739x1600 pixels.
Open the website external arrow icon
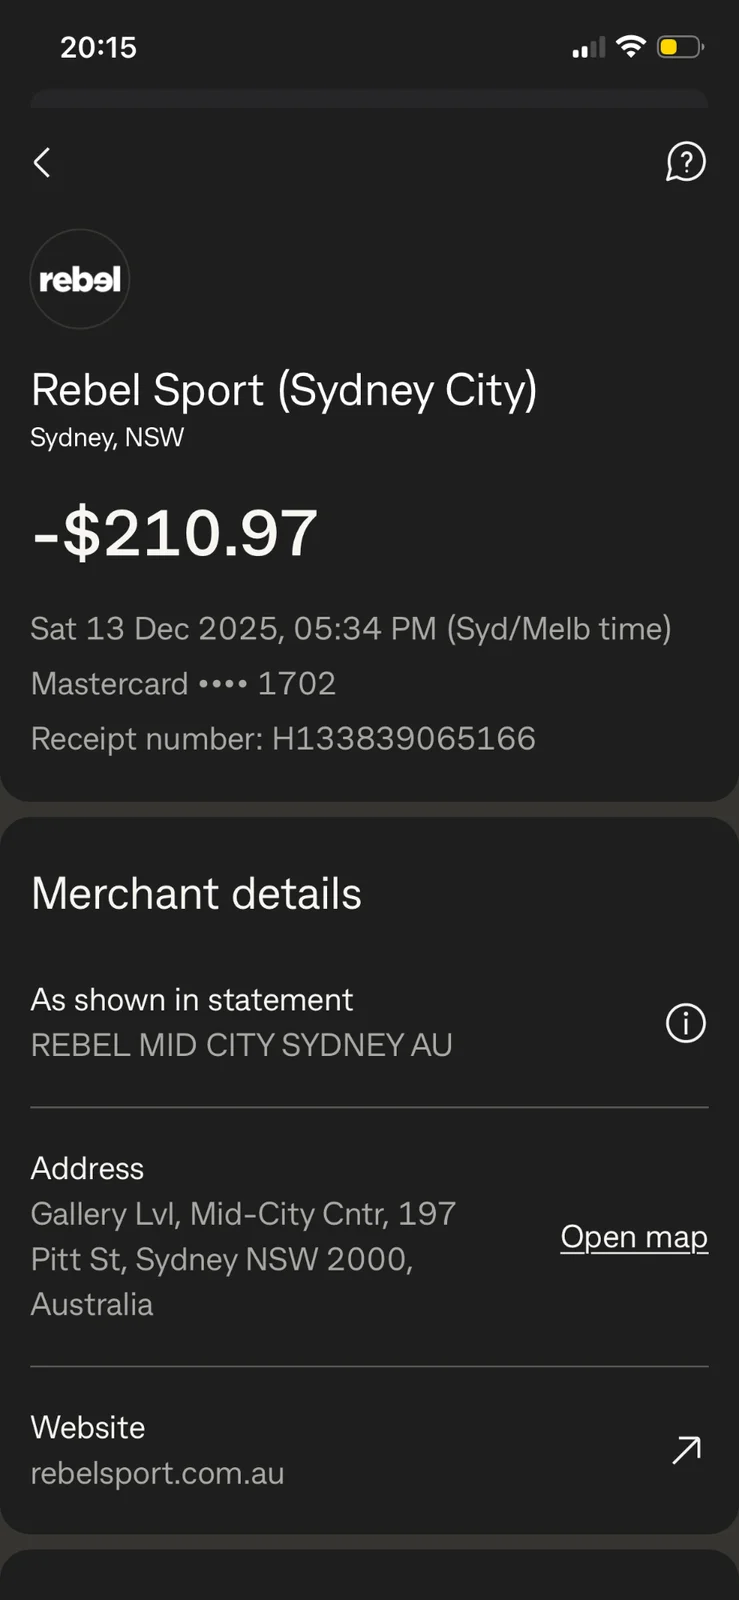coord(686,1449)
